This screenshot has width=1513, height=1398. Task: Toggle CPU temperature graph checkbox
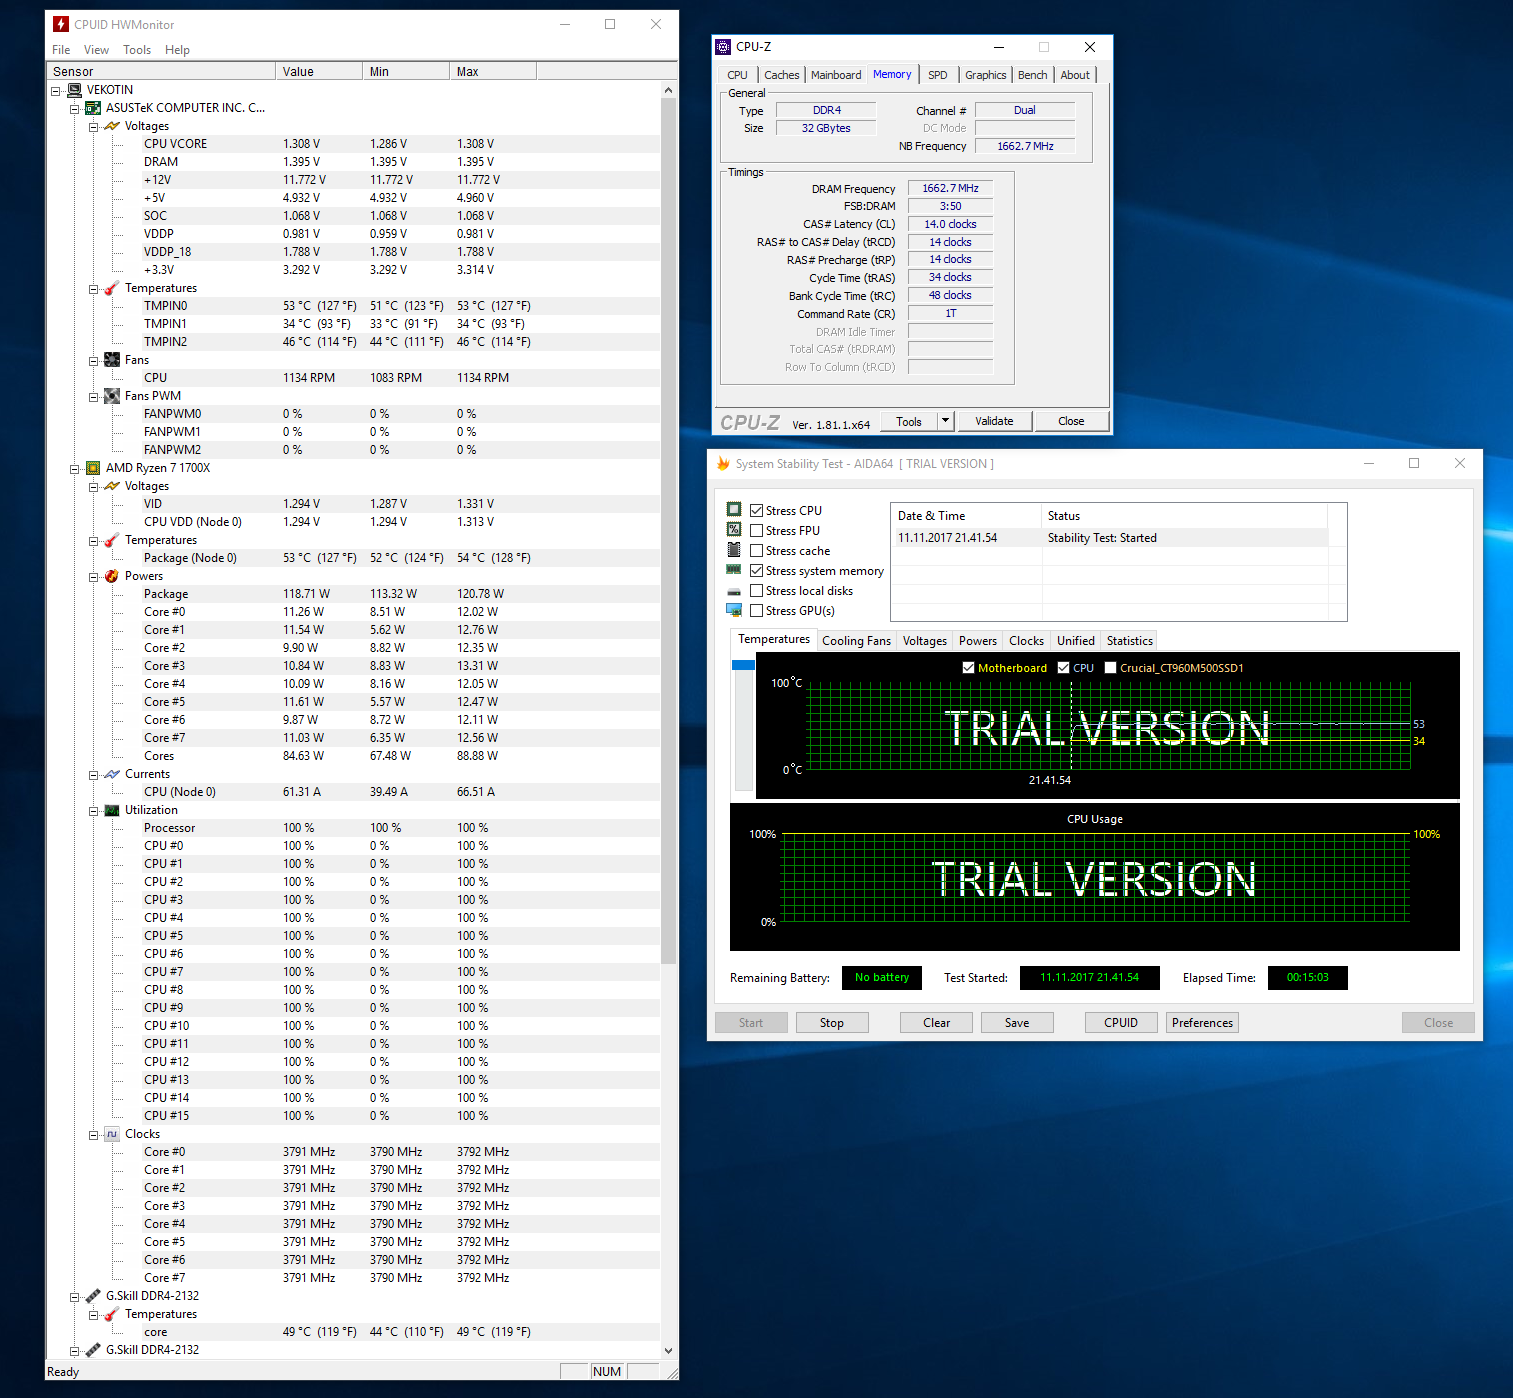pos(1064,668)
